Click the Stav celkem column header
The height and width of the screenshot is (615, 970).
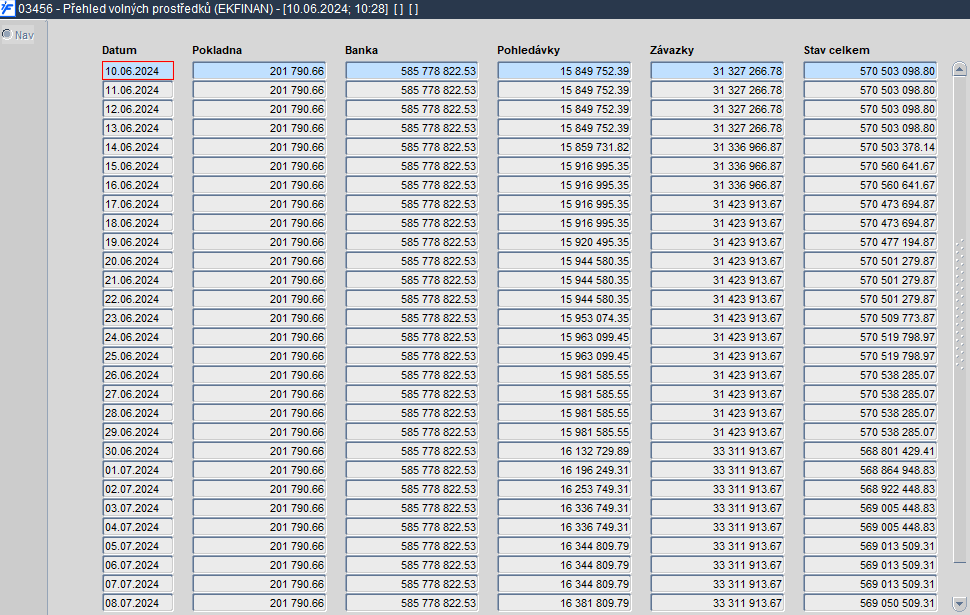836,50
